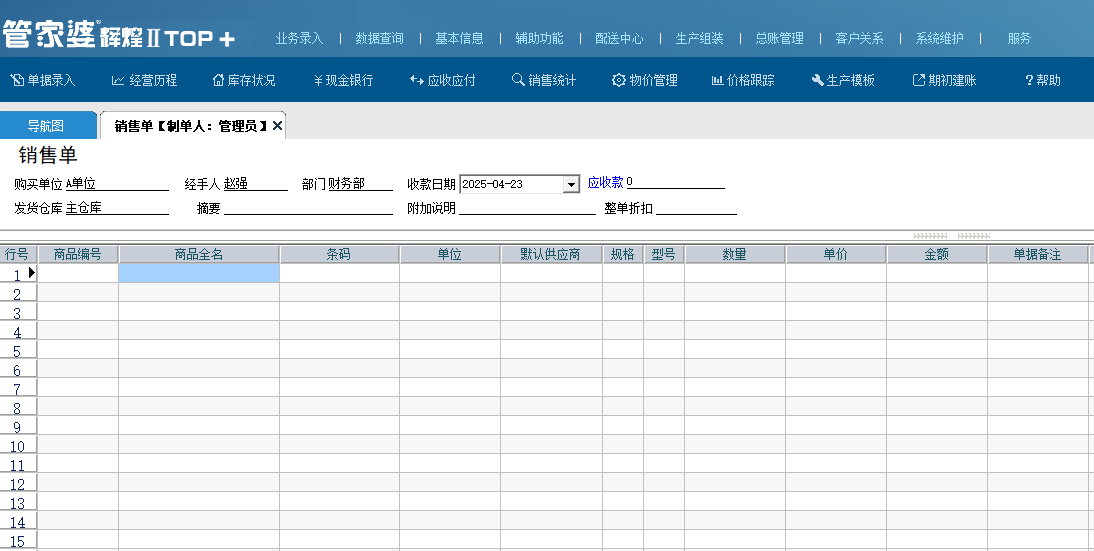Click the highlighted 商品全名 cell in row 1
The image size is (1094, 551).
click(x=199, y=273)
